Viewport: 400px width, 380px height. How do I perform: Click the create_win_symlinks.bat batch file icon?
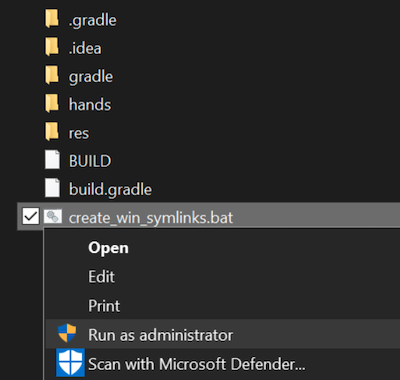pos(53,217)
